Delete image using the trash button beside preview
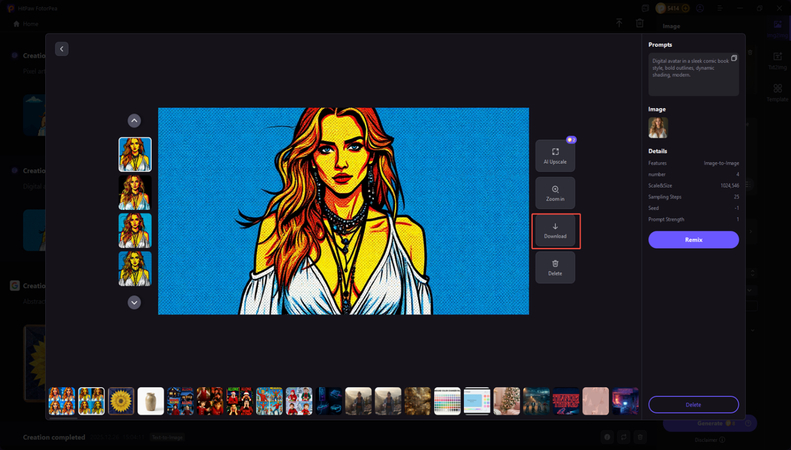 [x=555, y=267]
